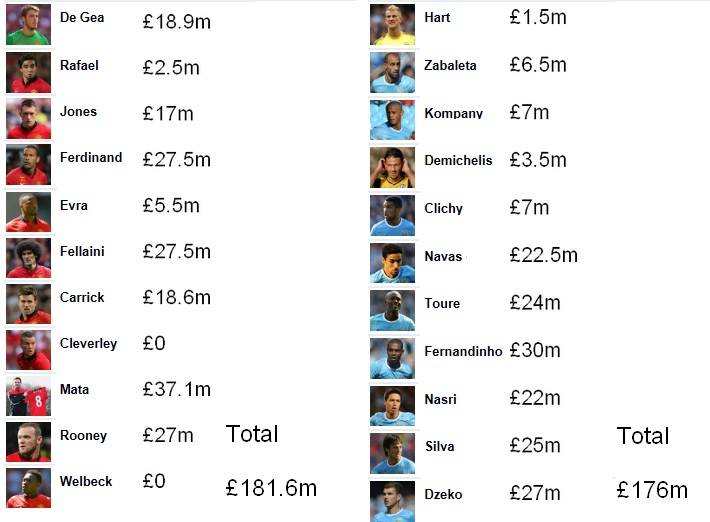Screen dimensions: 710x522
Task: Open Hart's goalkeeper photo
Action: coord(392,24)
